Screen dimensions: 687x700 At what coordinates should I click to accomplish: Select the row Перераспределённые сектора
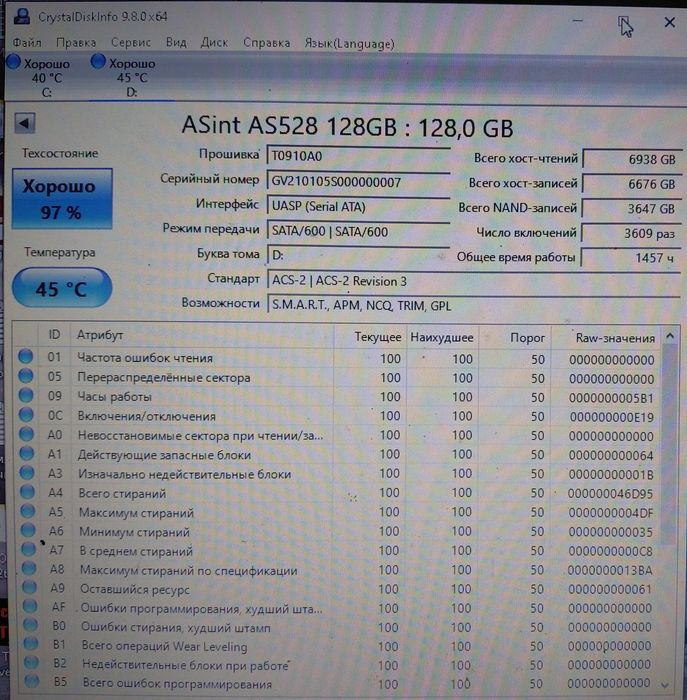coord(337,378)
